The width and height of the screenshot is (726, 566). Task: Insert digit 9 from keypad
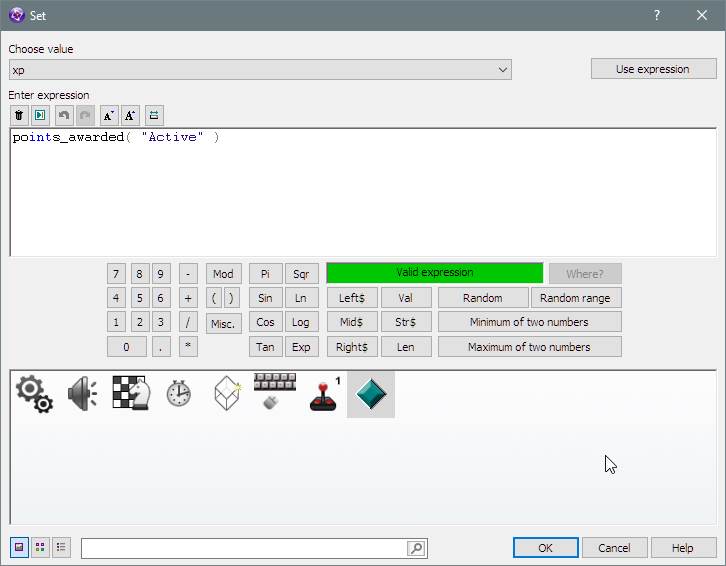(161, 274)
